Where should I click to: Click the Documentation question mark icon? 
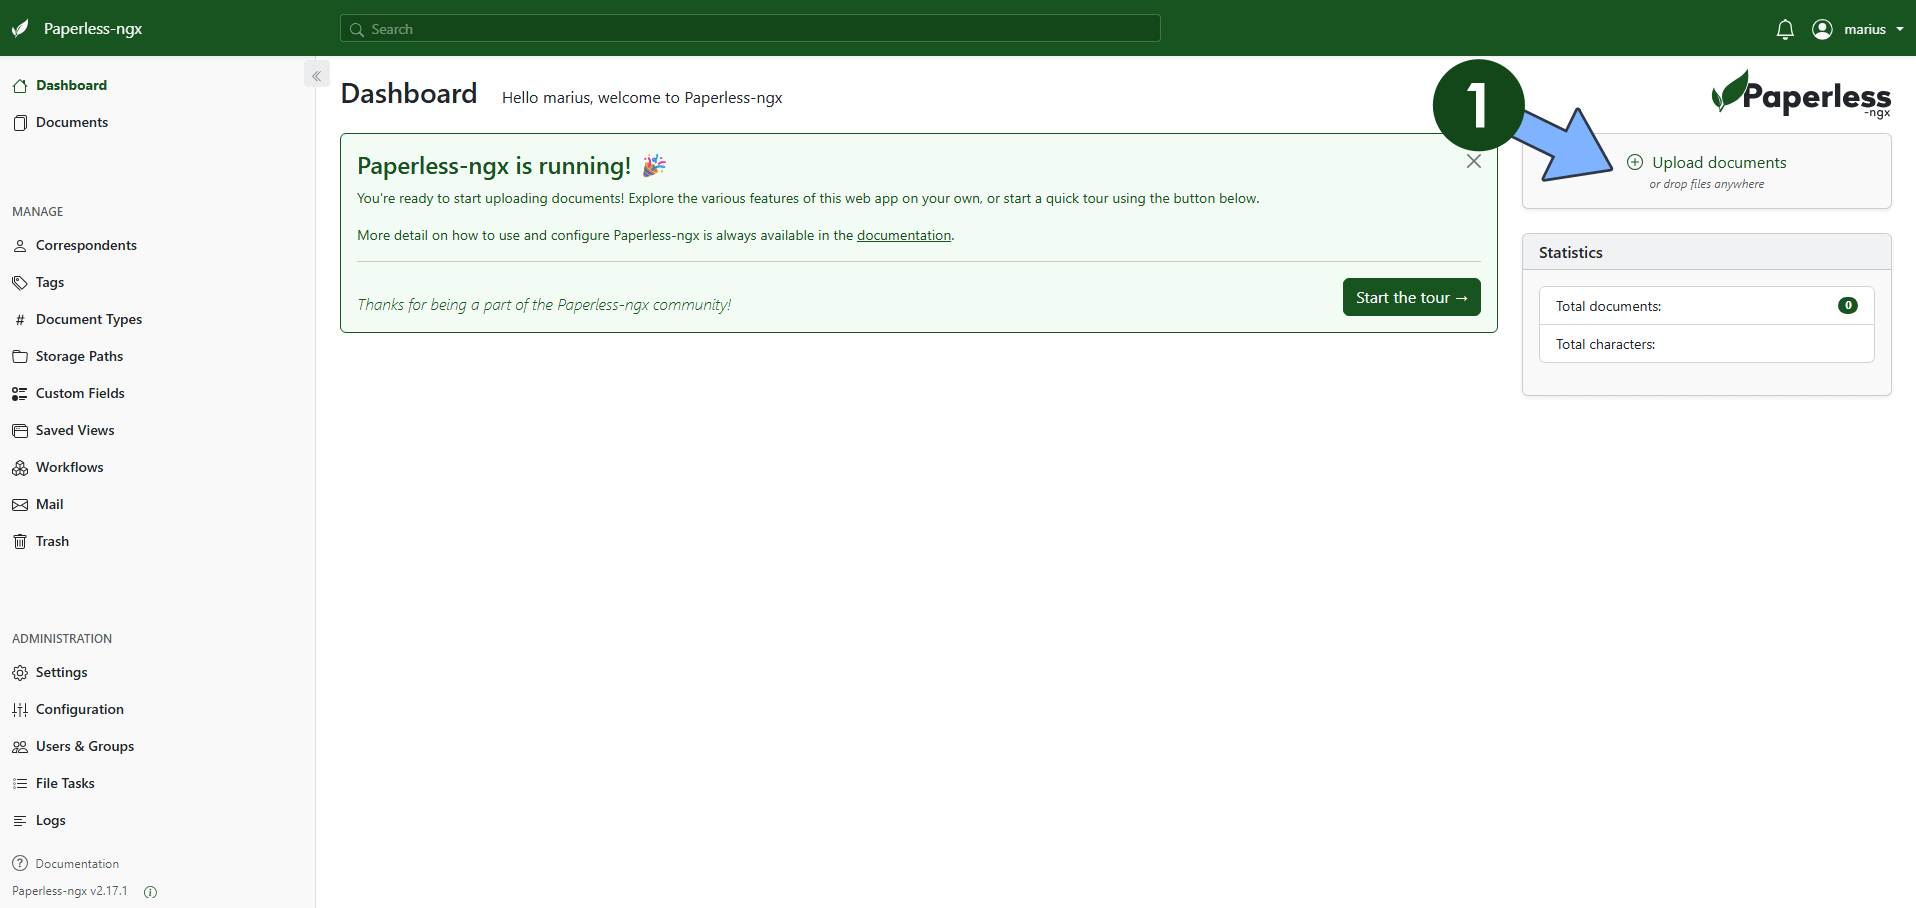pyautogui.click(x=20, y=863)
